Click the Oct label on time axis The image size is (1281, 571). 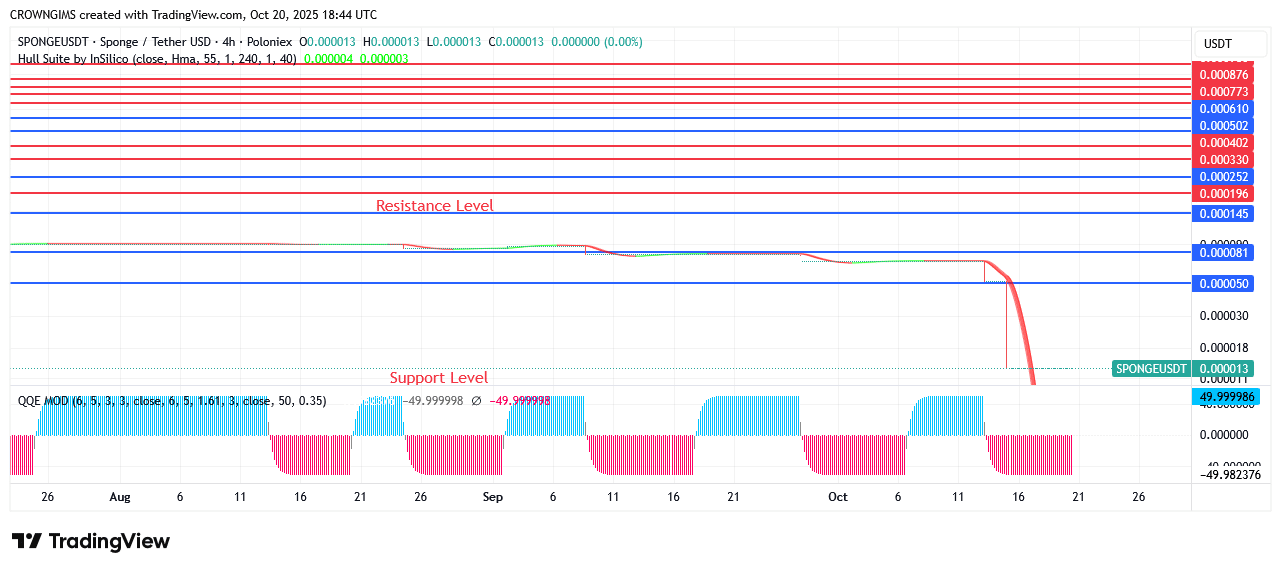pyautogui.click(x=837, y=497)
